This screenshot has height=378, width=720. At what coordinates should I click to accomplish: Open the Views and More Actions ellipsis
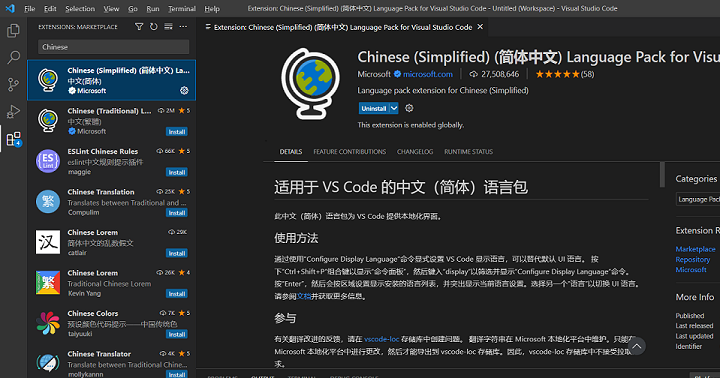point(183,27)
